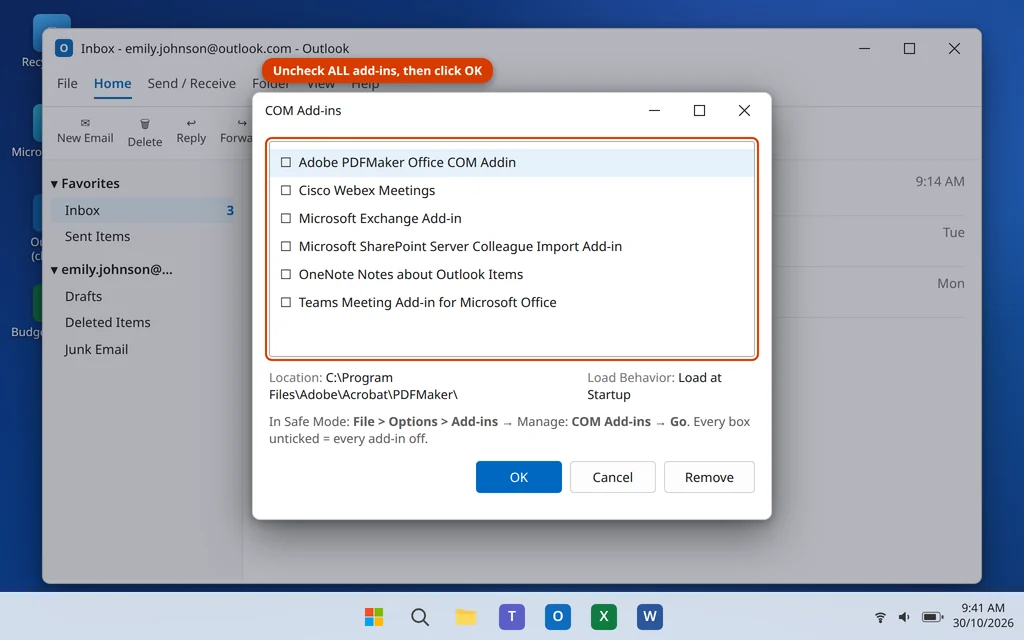Open Excel from the taskbar
This screenshot has height=640, width=1024.
(x=603, y=616)
